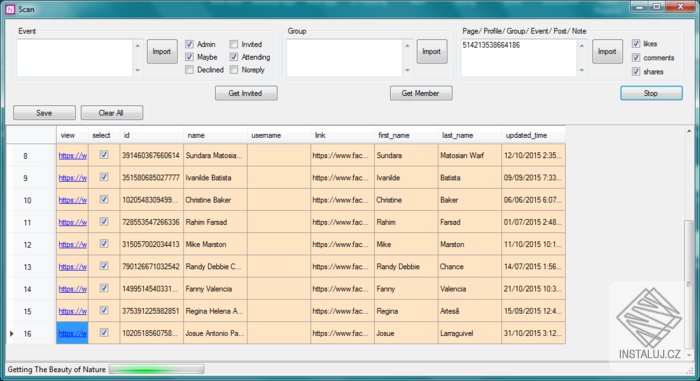700x381 pixels.
Task: Click the window resize grip at bottom corner
Action: click(690, 371)
